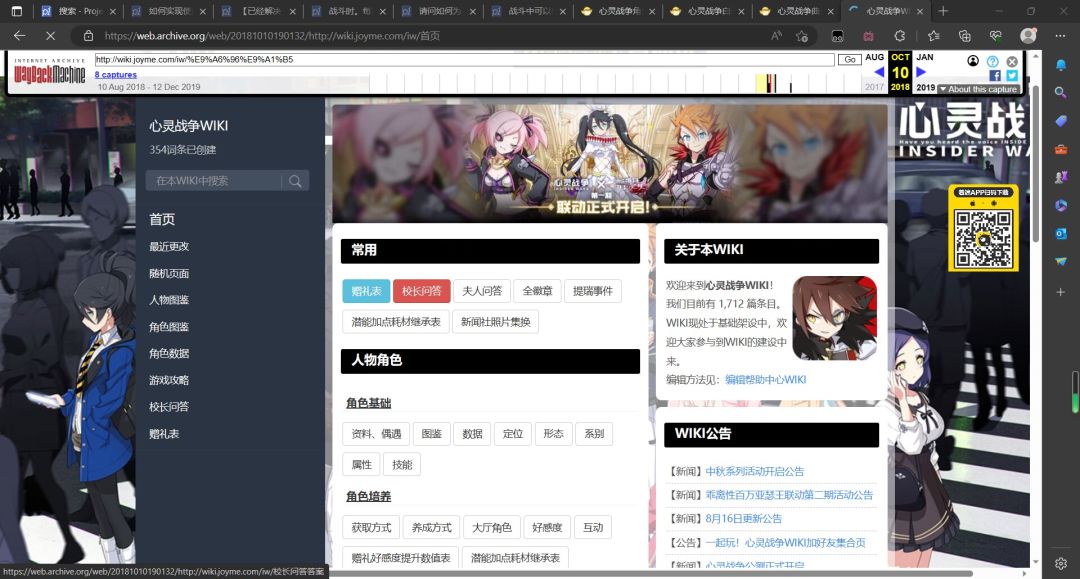The width and height of the screenshot is (1080, 579).
Task: Share capture on Twitter
Action: pyautogui.click(x=1012, y=75)
